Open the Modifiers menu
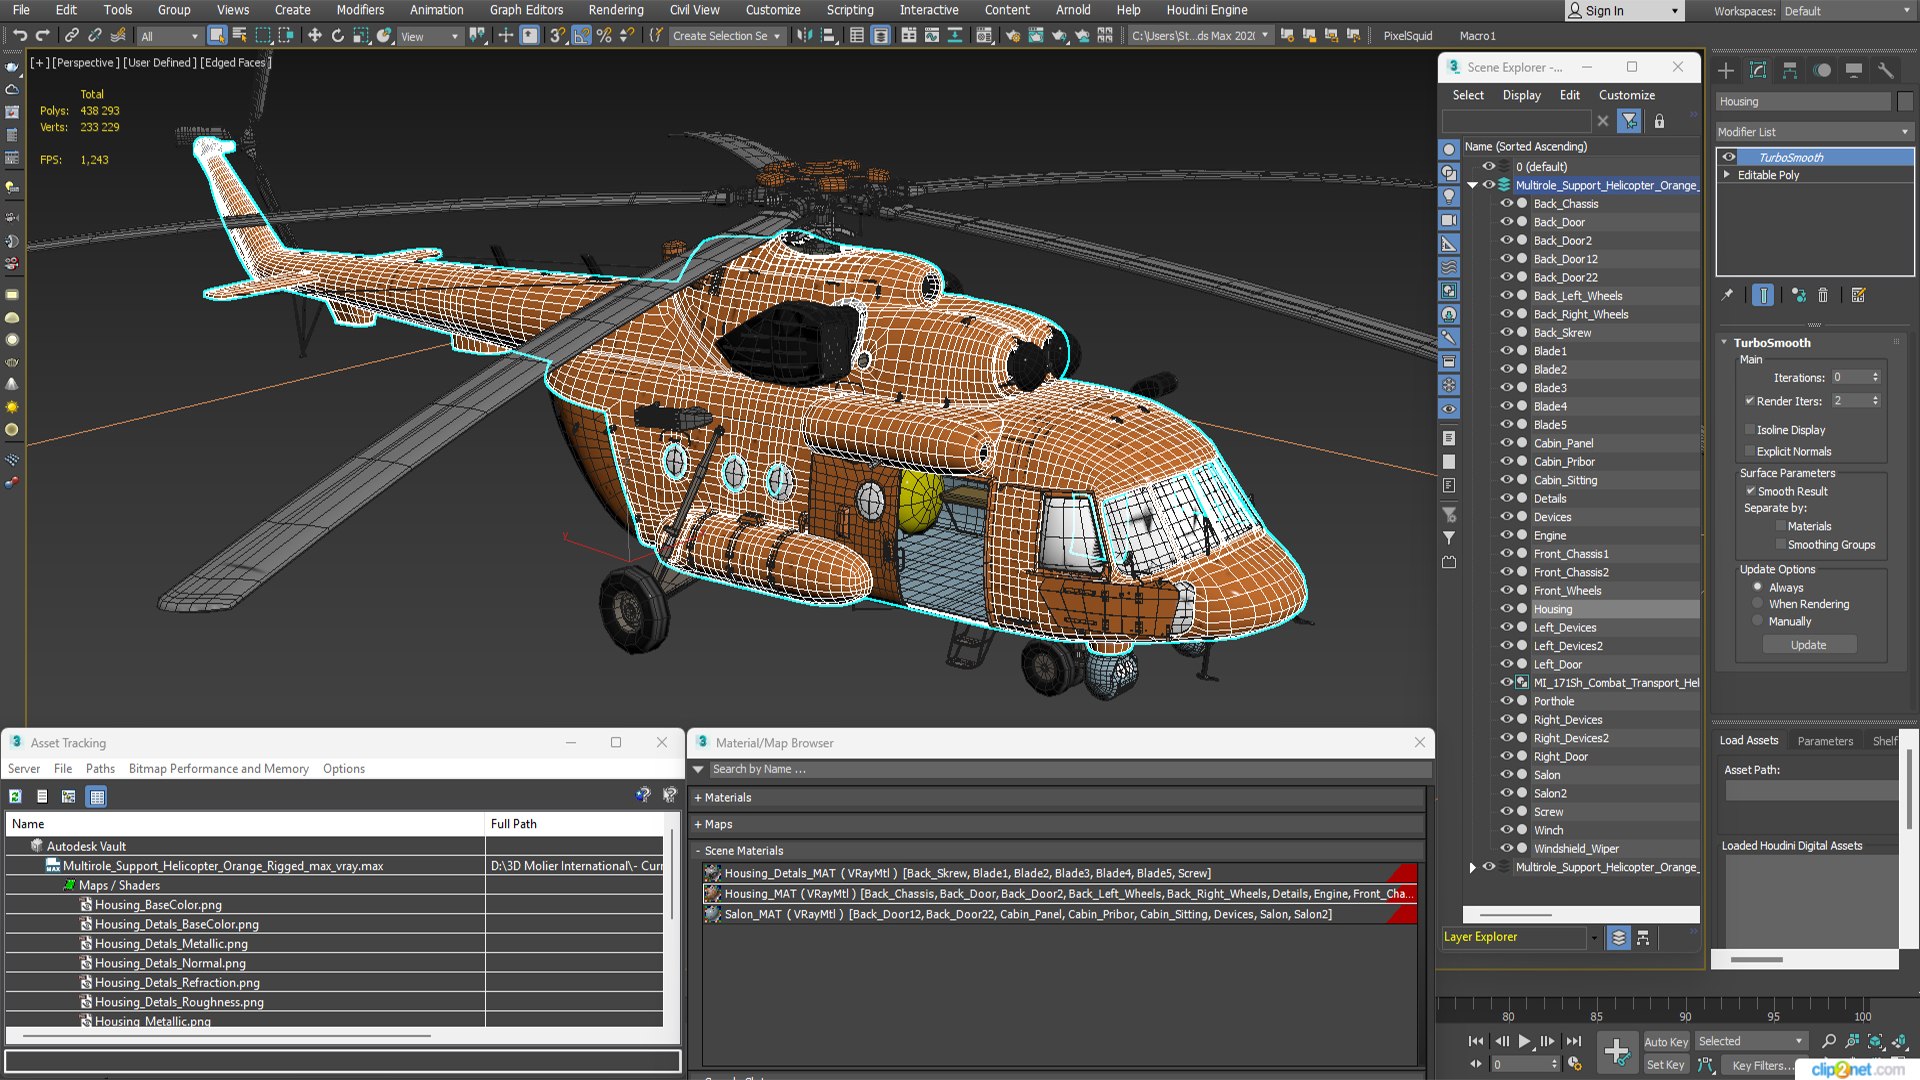Image resolution: width=1920 pixels, height=1080 pixels. coord(360,10)
